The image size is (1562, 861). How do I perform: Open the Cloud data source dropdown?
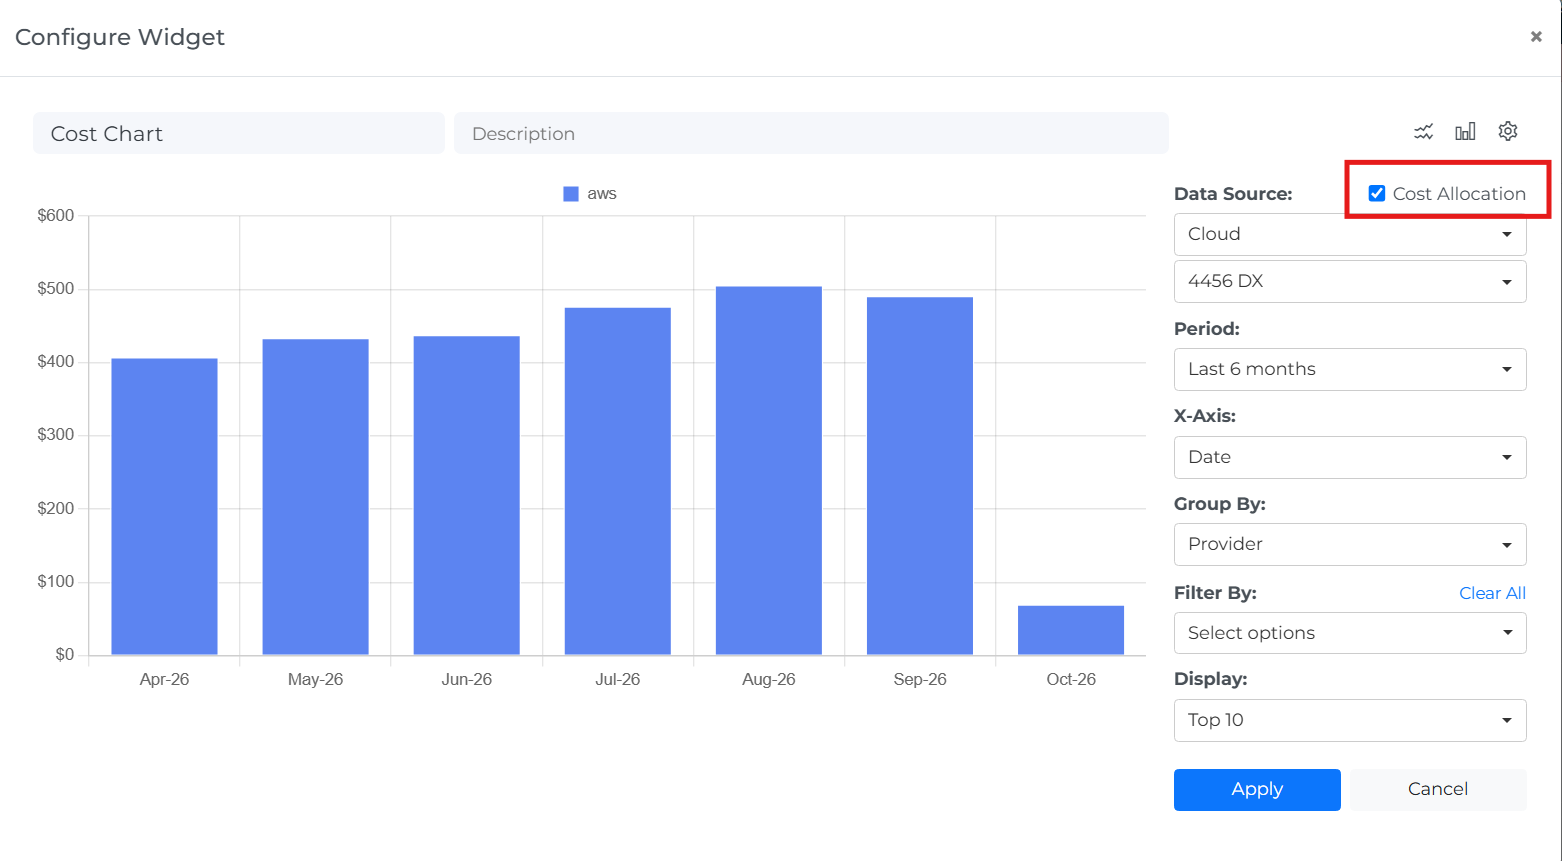(x=1350, y=234)
